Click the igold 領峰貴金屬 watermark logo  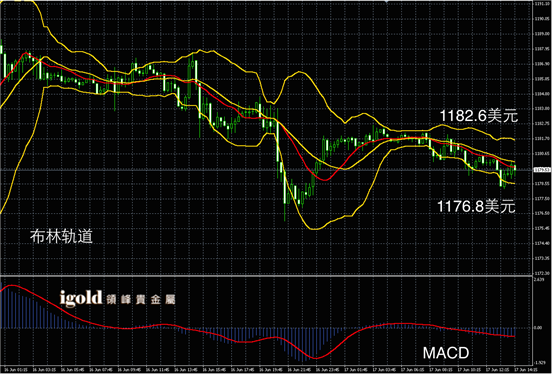(118, 299)
